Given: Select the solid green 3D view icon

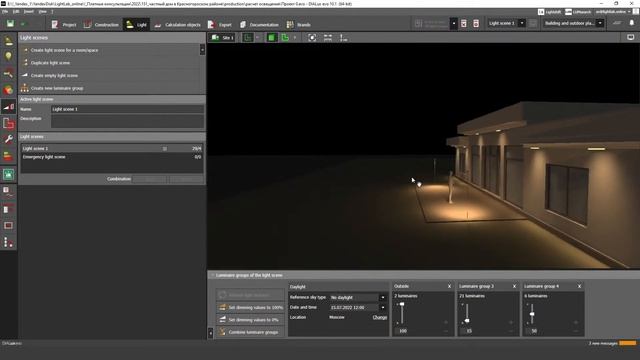Looking at the screenshot, I should 271,38.
